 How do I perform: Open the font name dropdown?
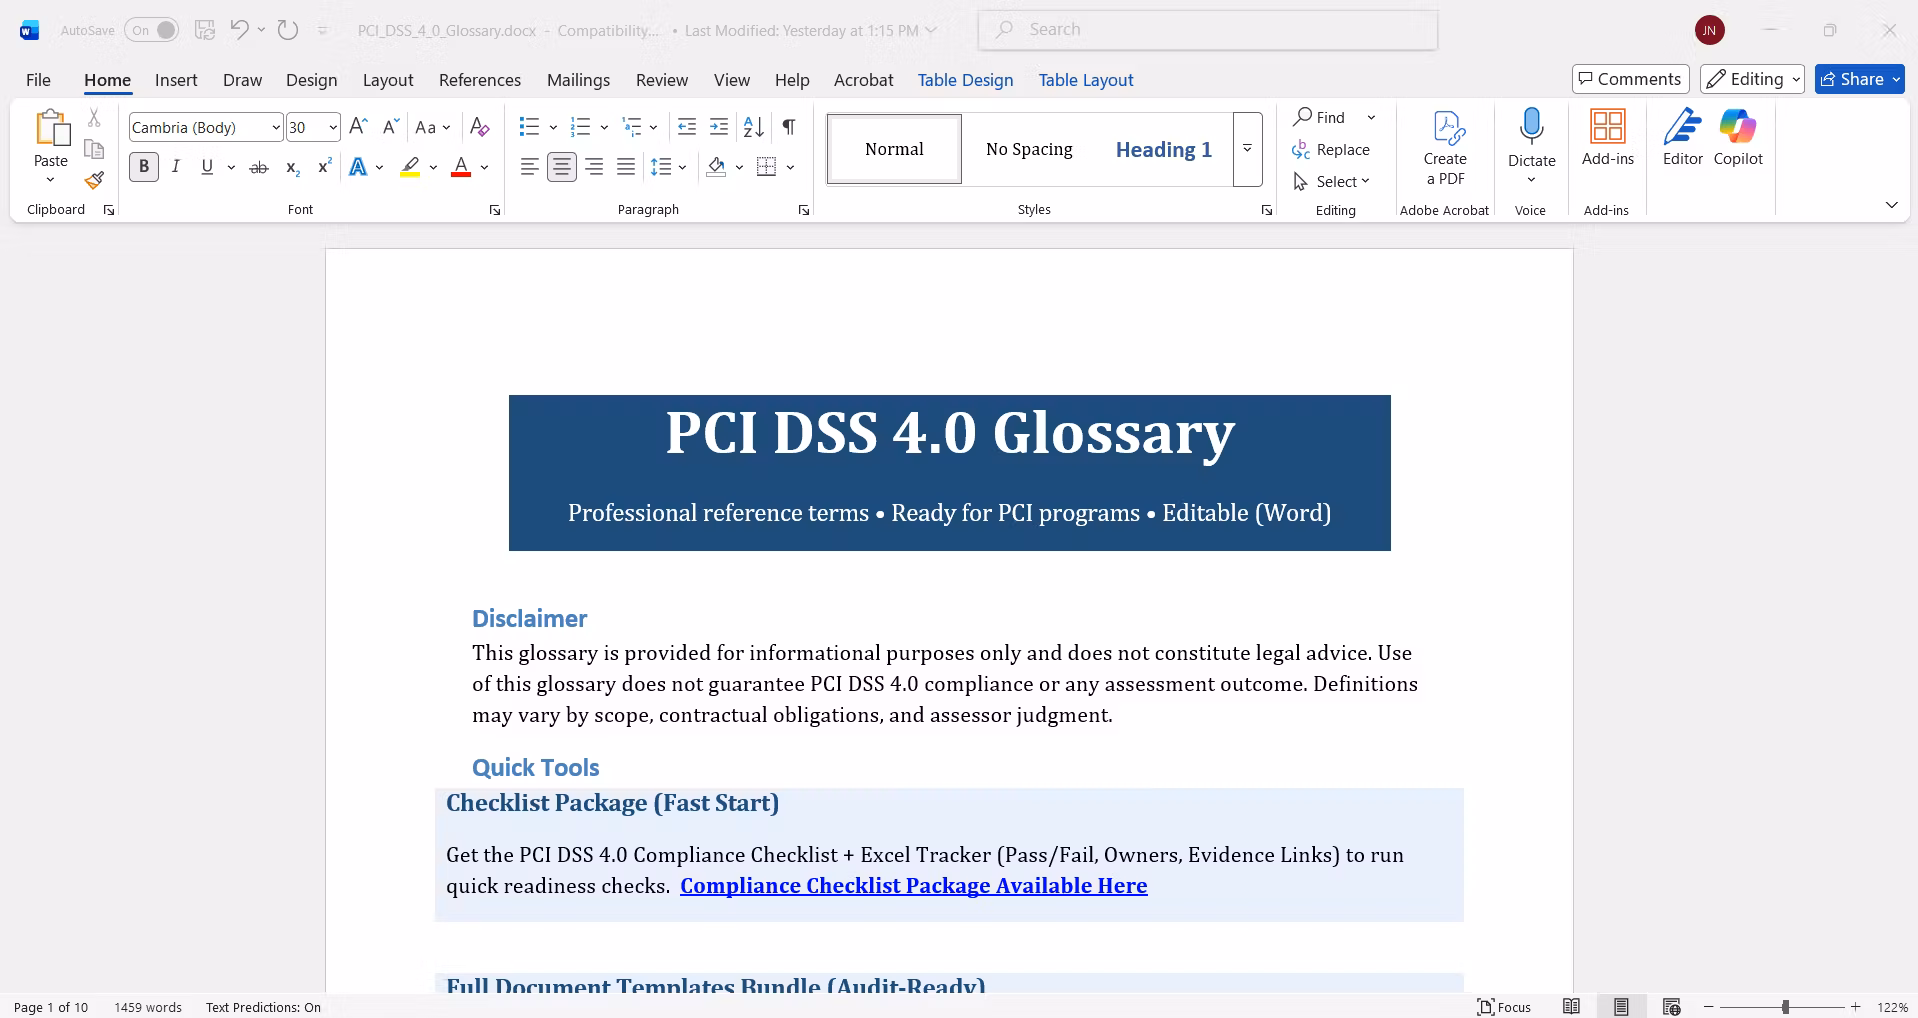276,127
